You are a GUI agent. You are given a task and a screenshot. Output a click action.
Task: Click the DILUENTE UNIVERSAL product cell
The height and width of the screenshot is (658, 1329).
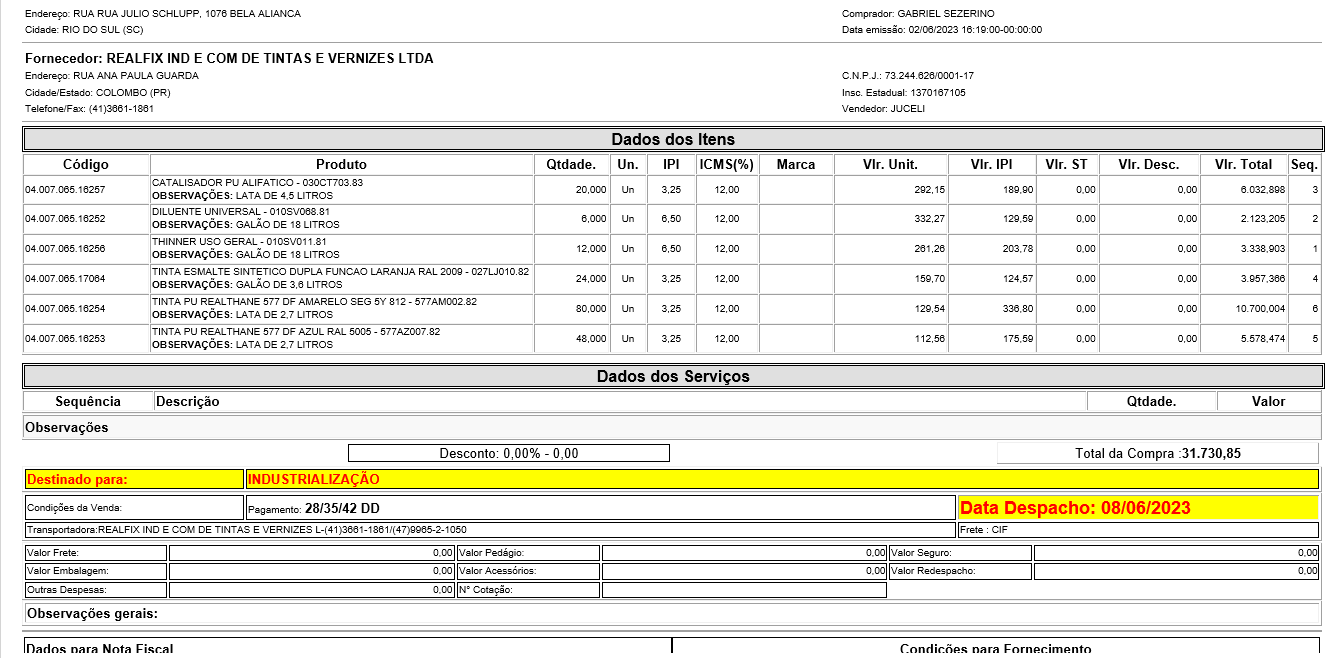(x=341, y=219)
